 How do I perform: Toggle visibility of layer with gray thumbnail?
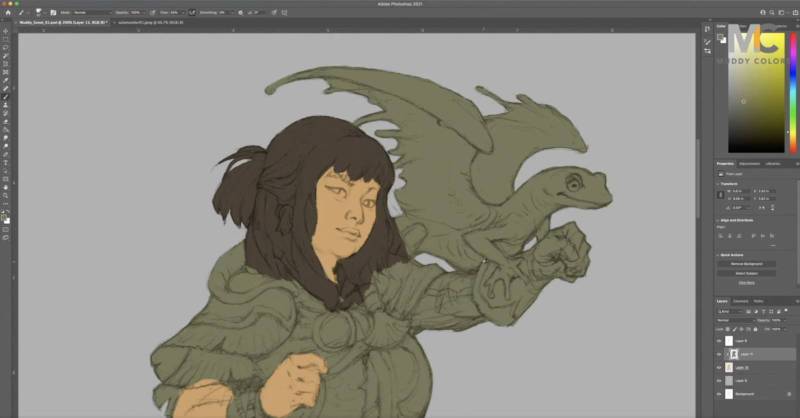718,381
